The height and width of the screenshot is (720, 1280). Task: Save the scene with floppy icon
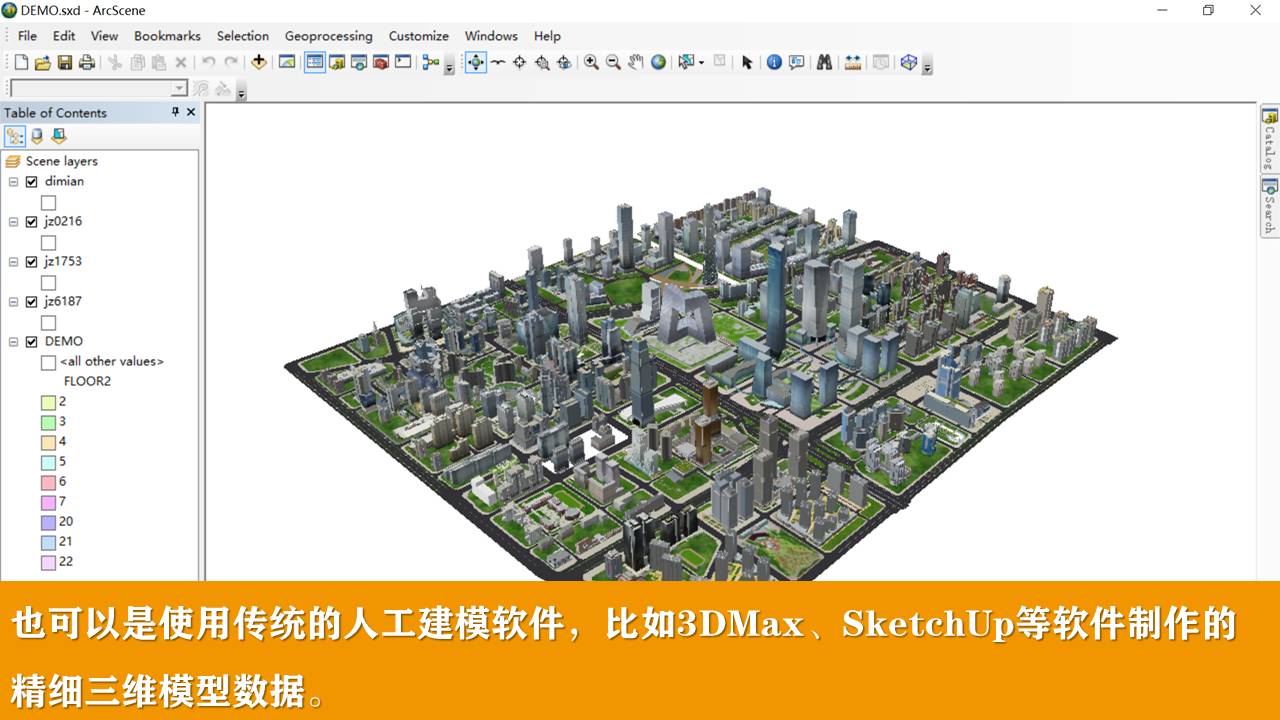point(64,62)
